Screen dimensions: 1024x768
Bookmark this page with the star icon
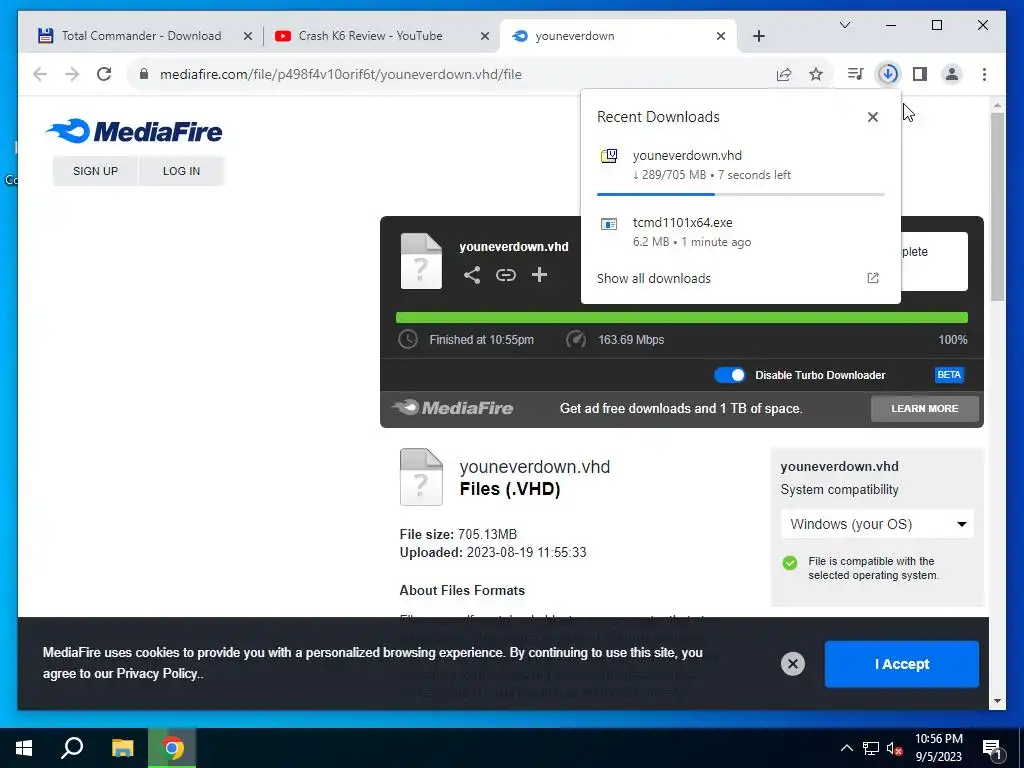[816, 74]
